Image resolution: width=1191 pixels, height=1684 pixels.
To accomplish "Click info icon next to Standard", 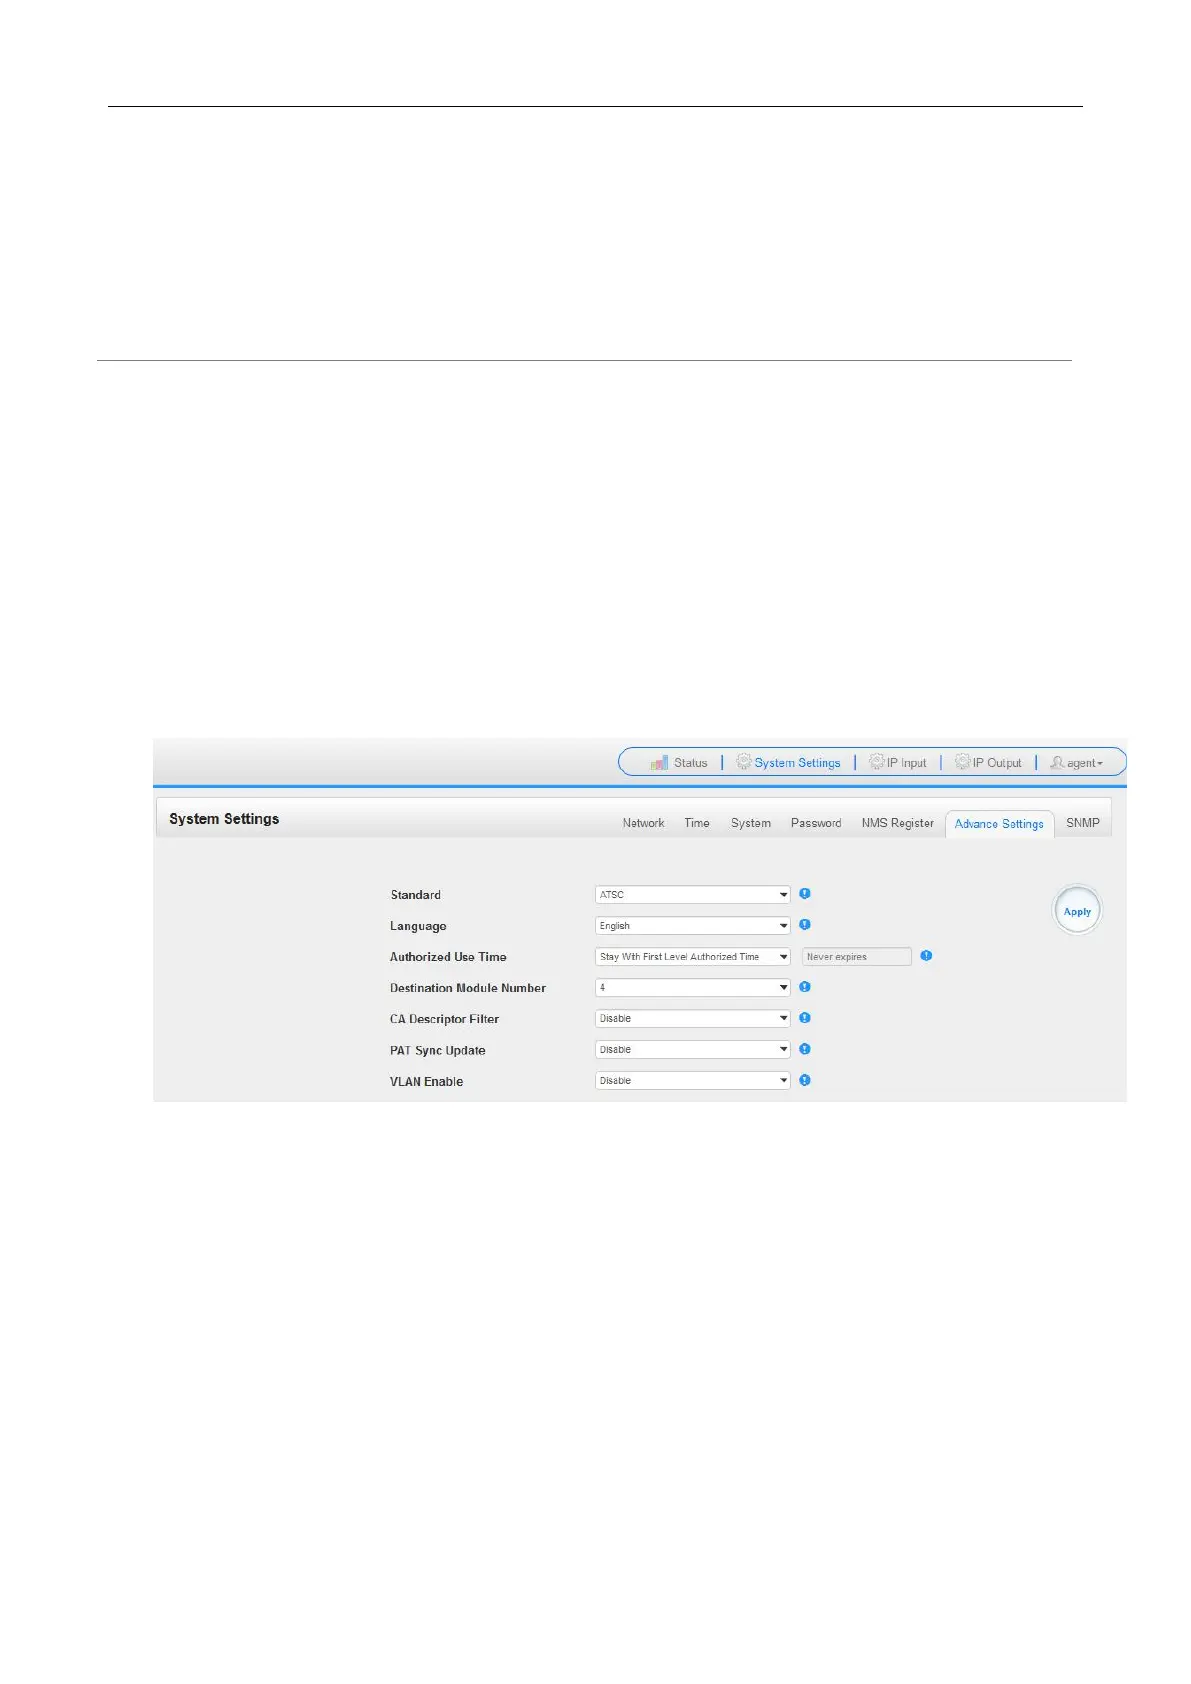I will [805, 894].
